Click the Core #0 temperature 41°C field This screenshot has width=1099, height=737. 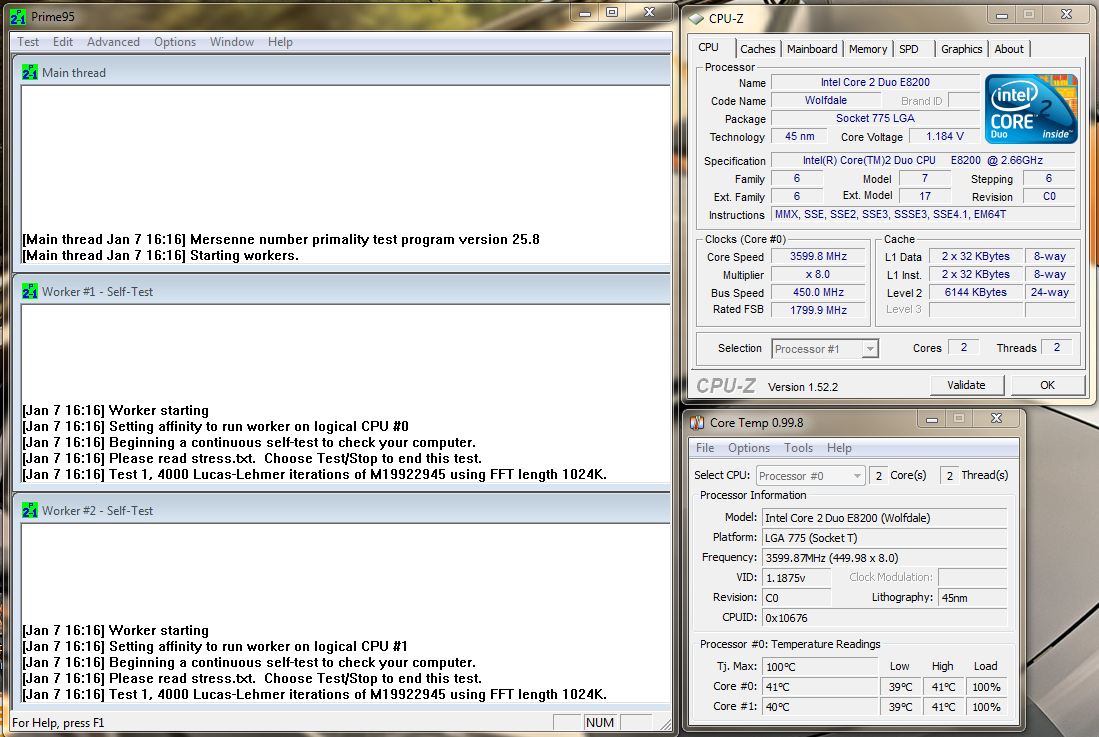[x=821, y=687]
